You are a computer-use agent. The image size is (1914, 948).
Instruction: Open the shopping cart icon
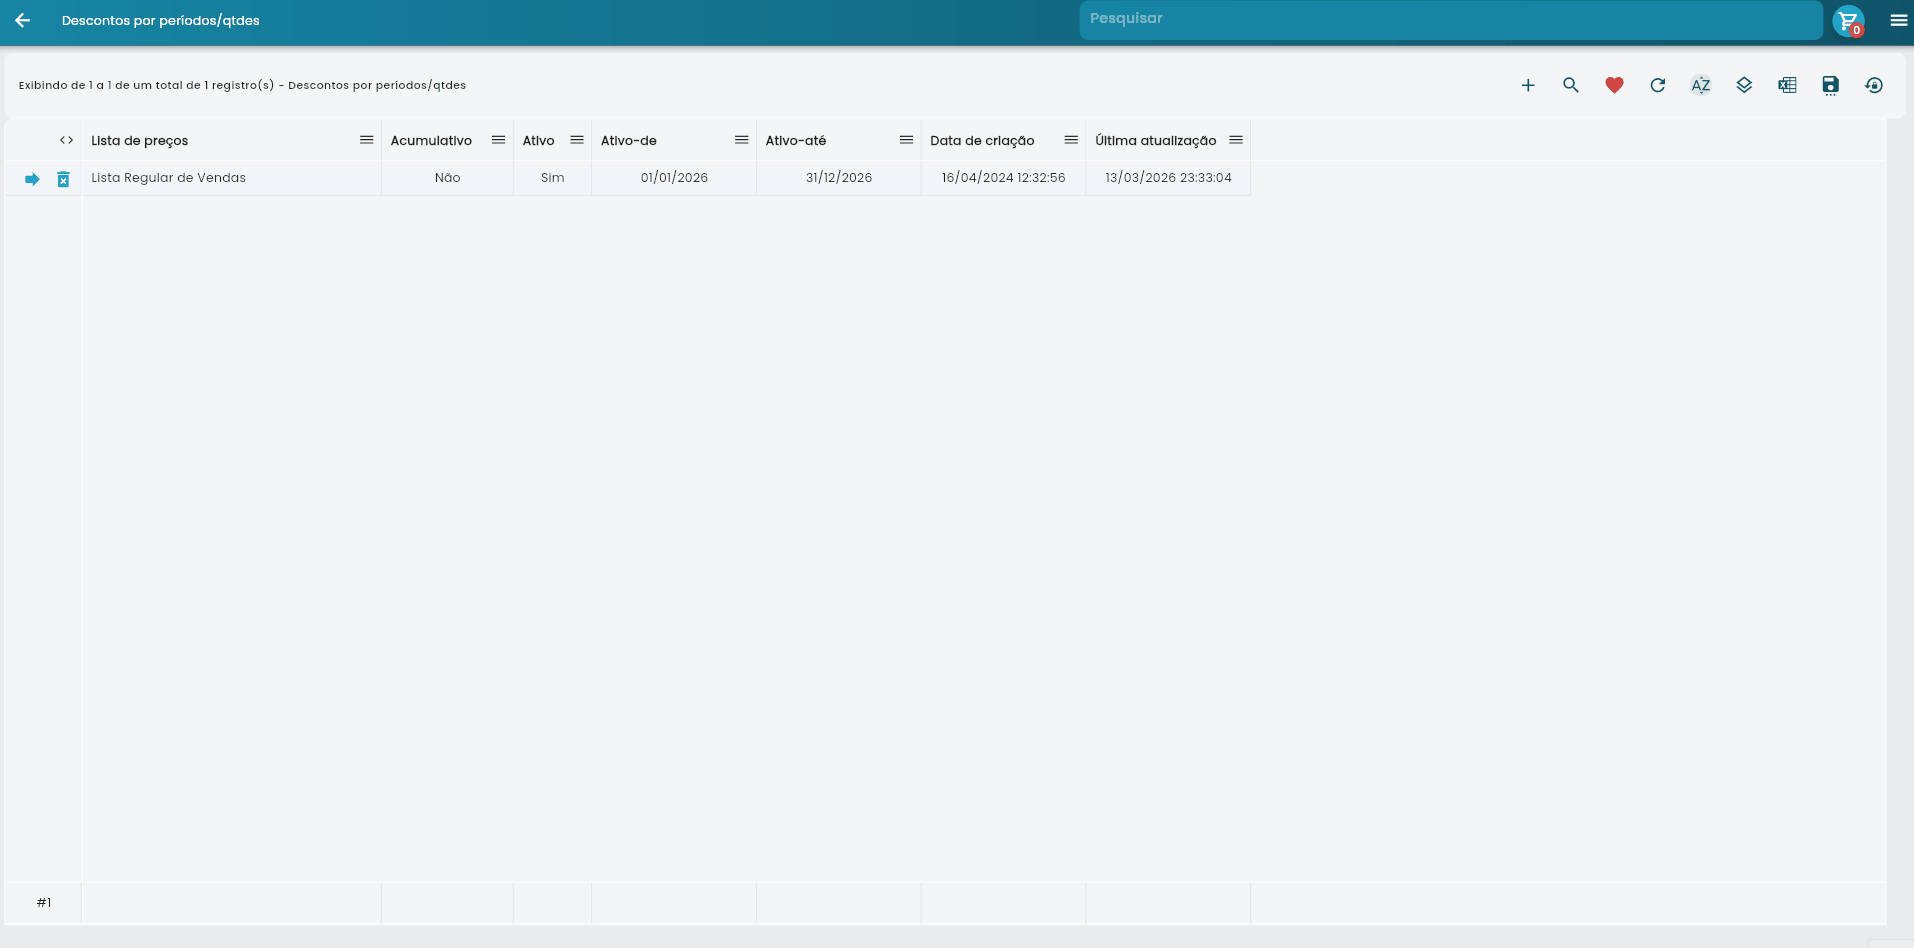click(x=1848, y=21)
